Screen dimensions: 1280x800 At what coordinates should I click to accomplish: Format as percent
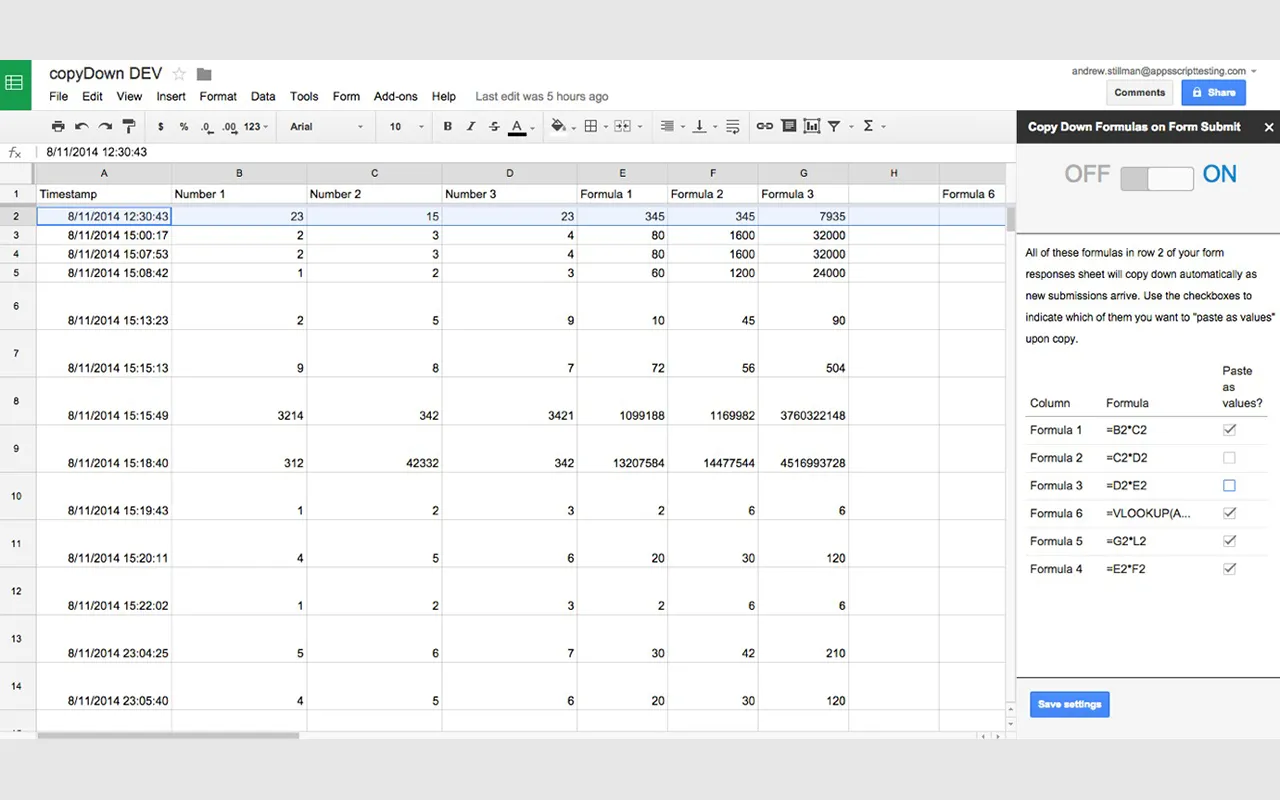(184, 127)
